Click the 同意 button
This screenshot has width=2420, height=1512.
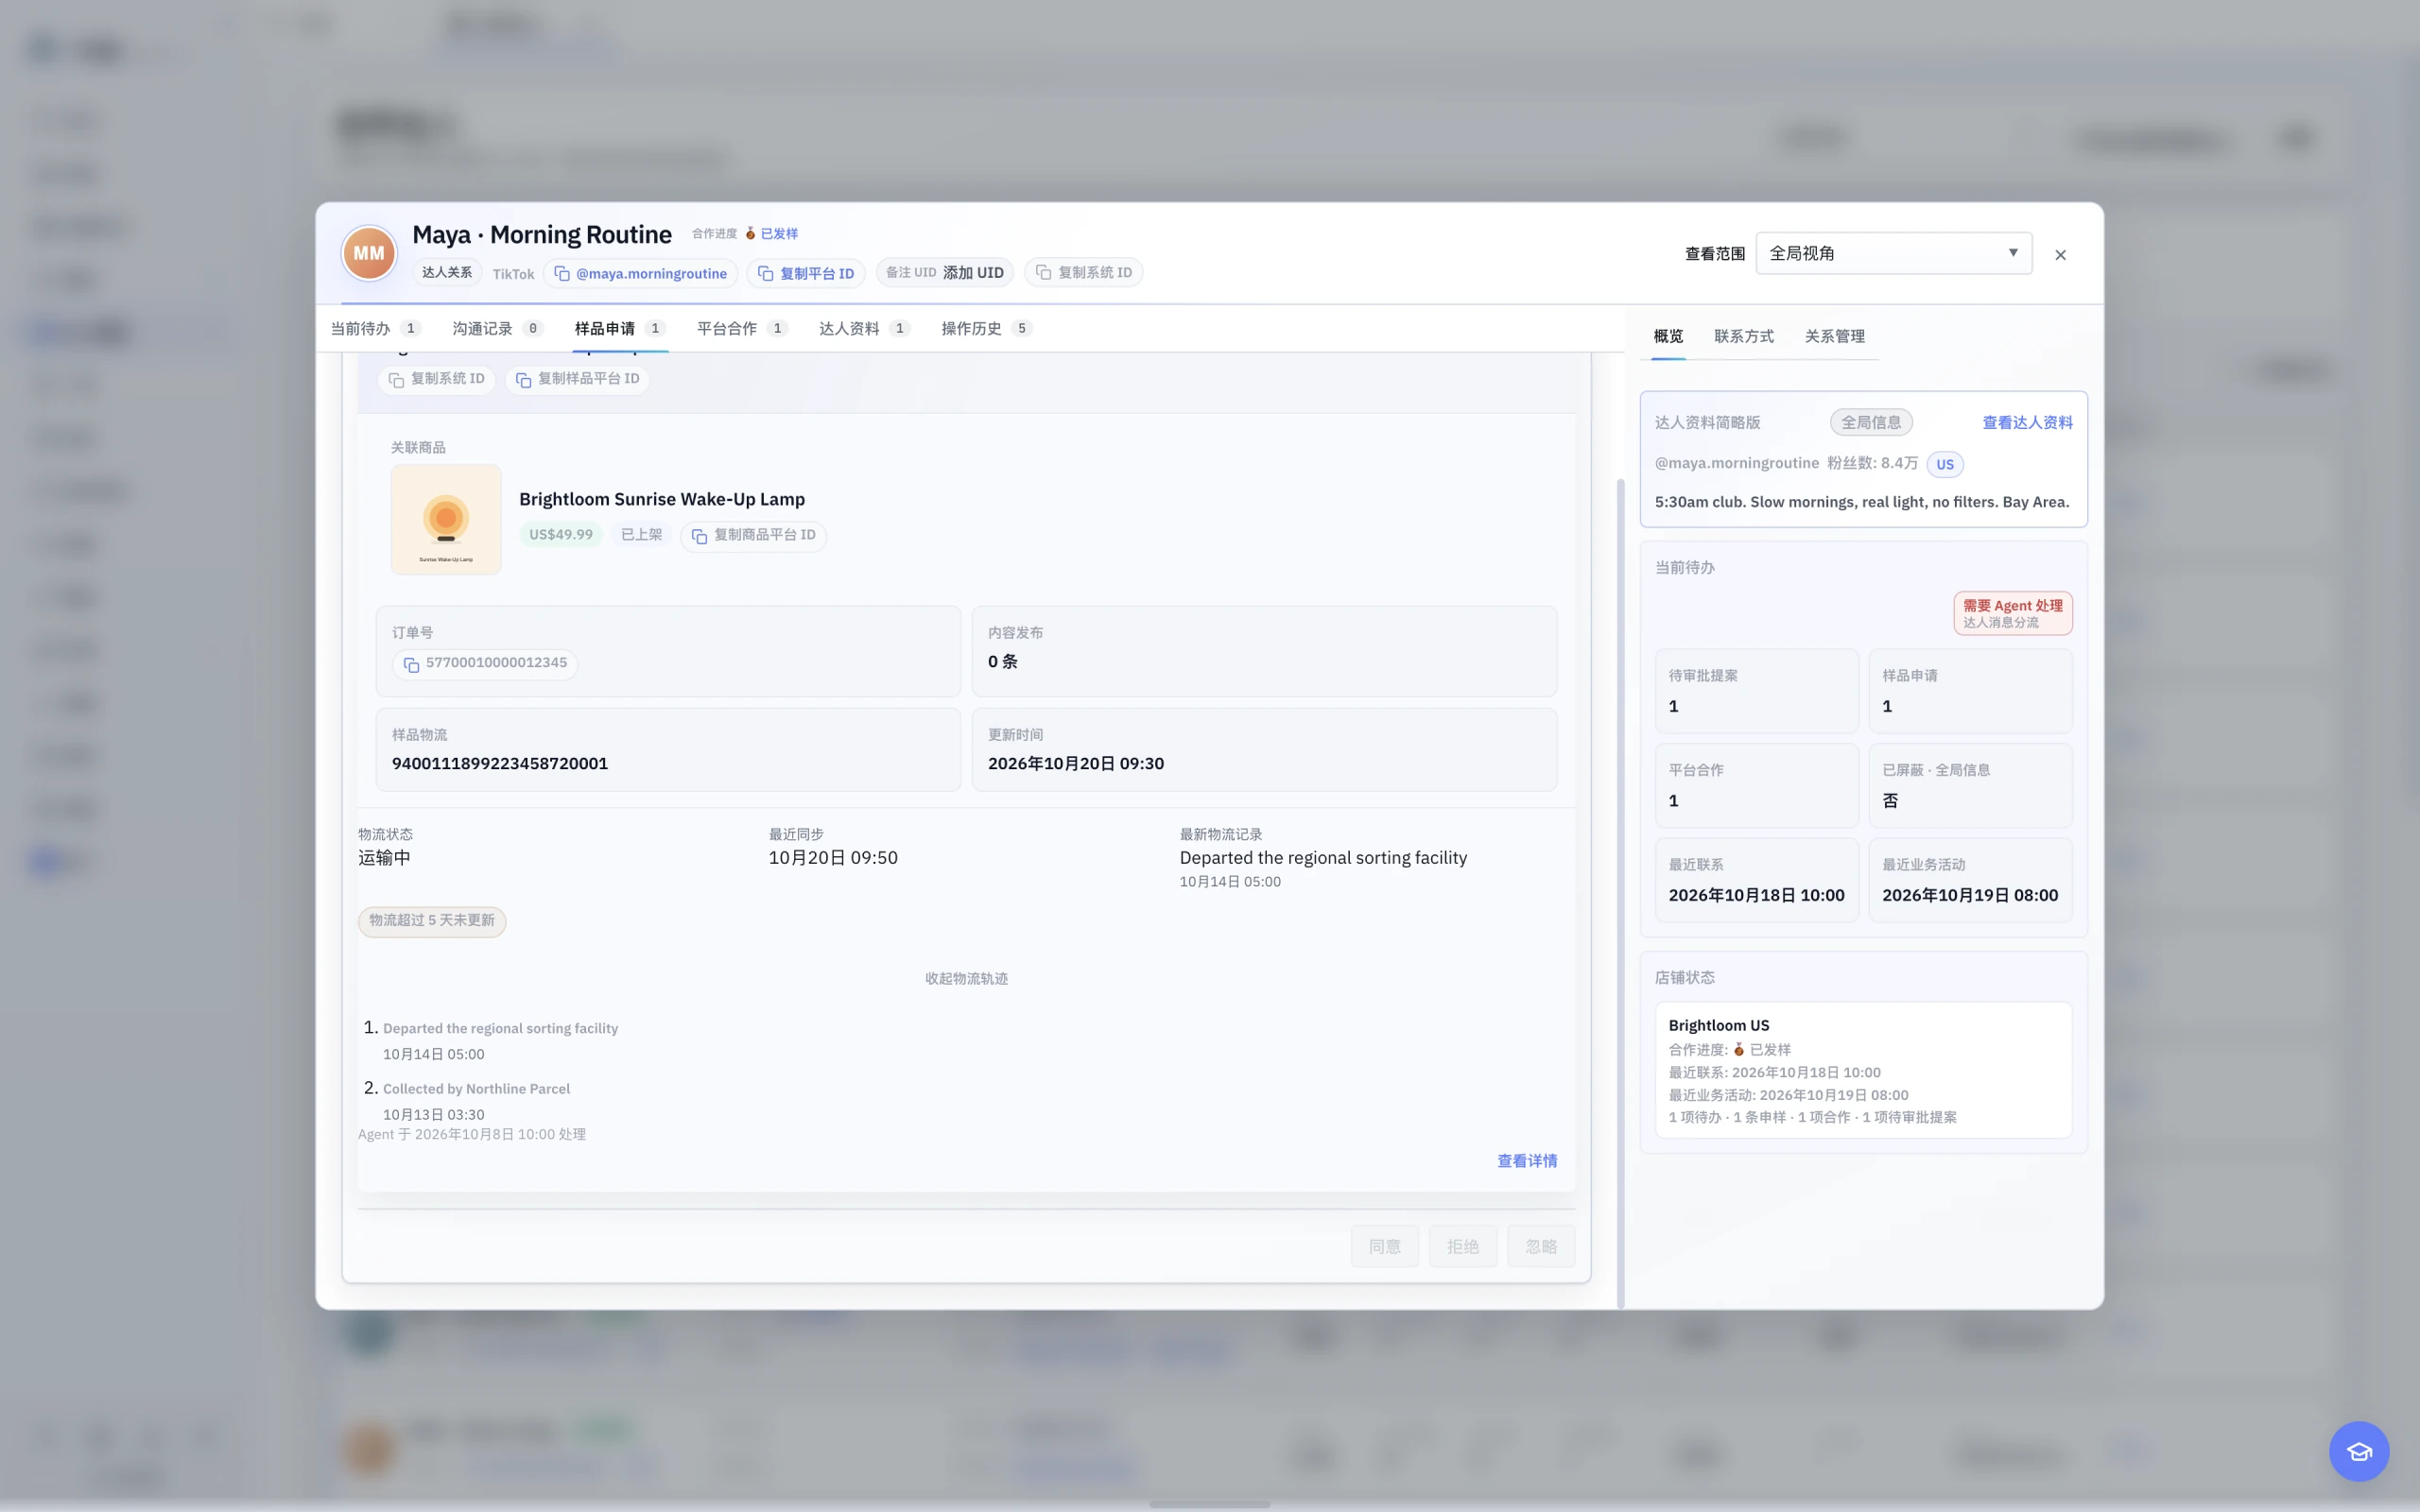coord(1384,1246)
